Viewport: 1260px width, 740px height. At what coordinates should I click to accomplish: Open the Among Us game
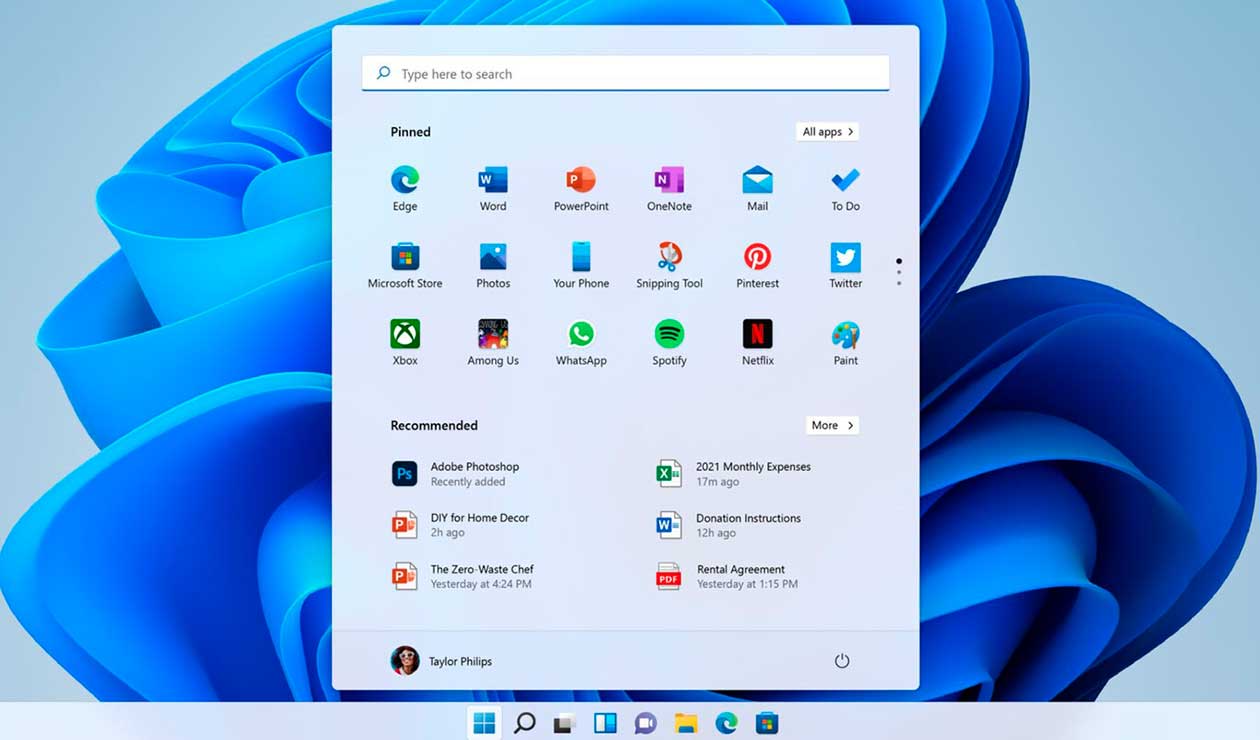[x=493, y=343]
